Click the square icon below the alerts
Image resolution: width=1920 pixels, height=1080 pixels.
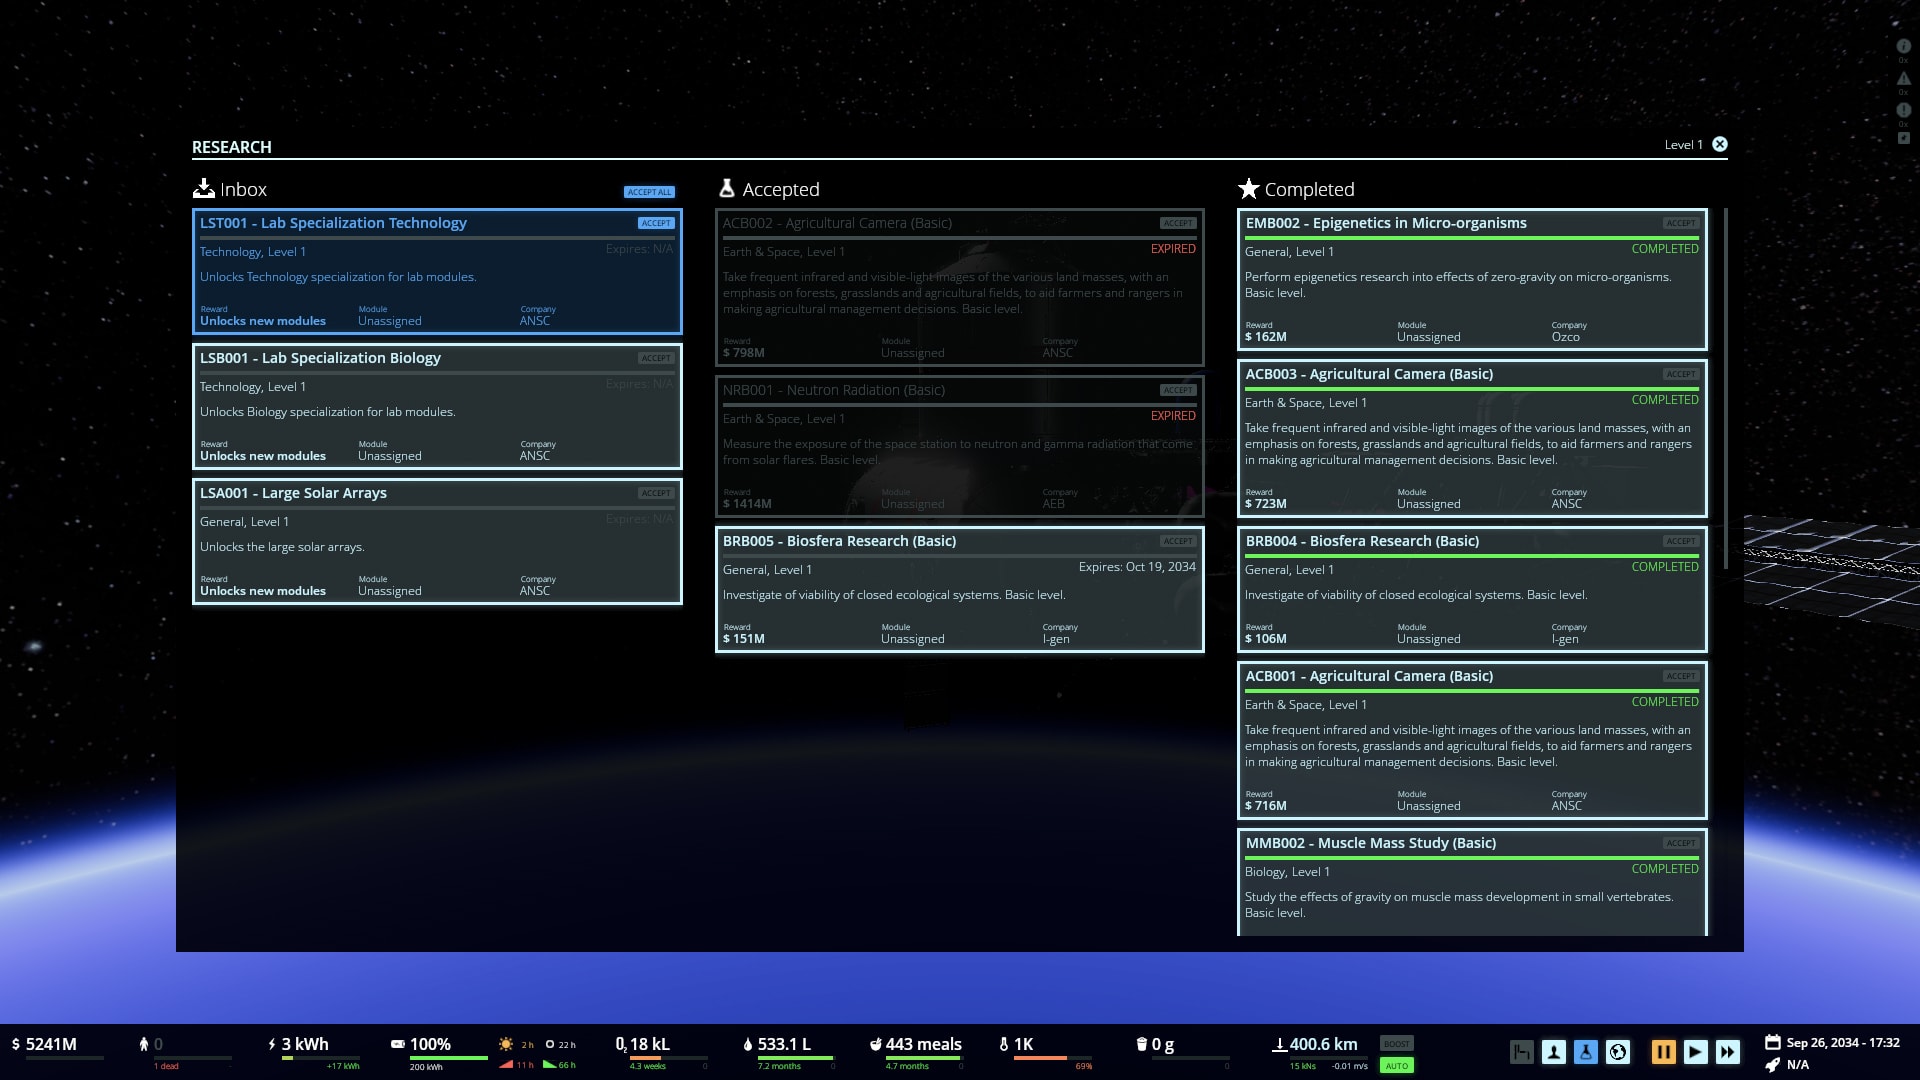click(1904, 138)
